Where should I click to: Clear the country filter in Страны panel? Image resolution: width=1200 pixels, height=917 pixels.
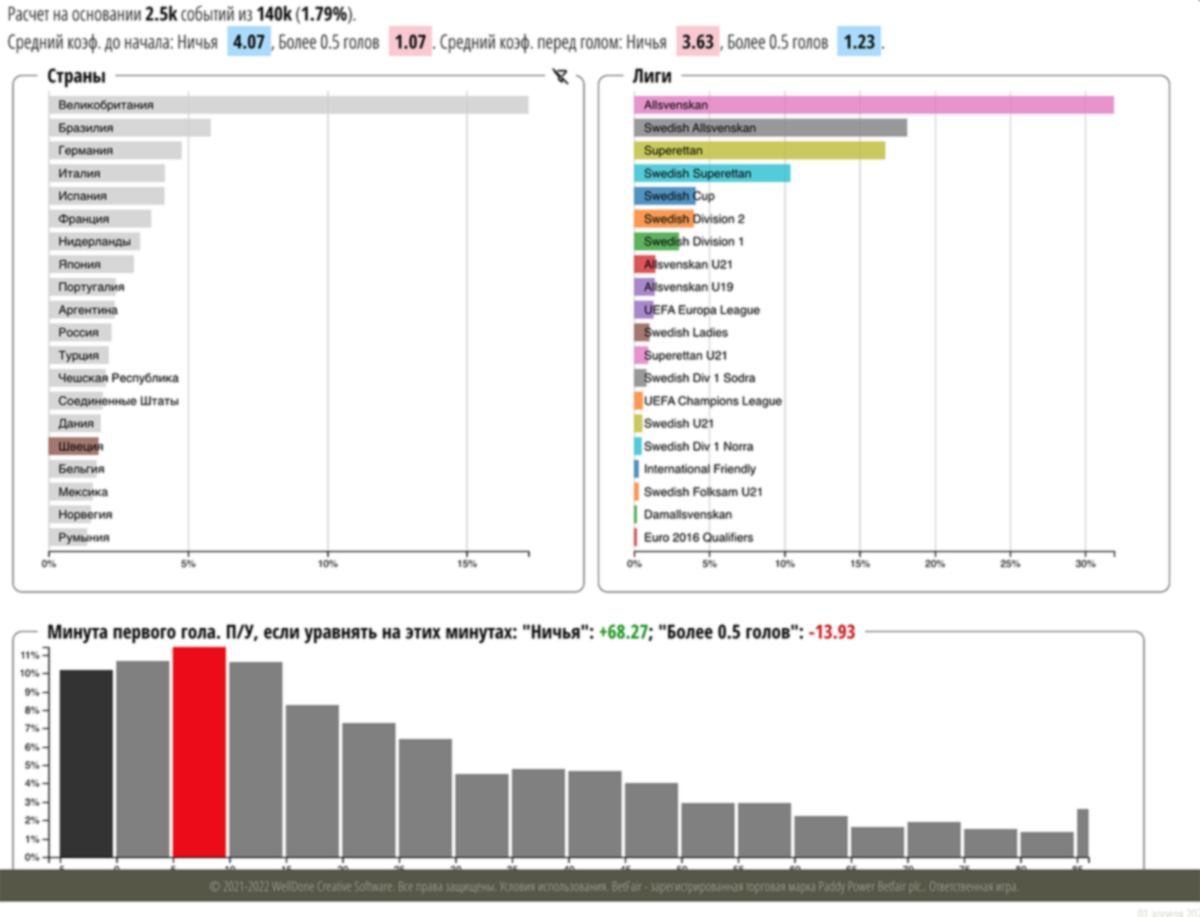(x=560, y=77)
